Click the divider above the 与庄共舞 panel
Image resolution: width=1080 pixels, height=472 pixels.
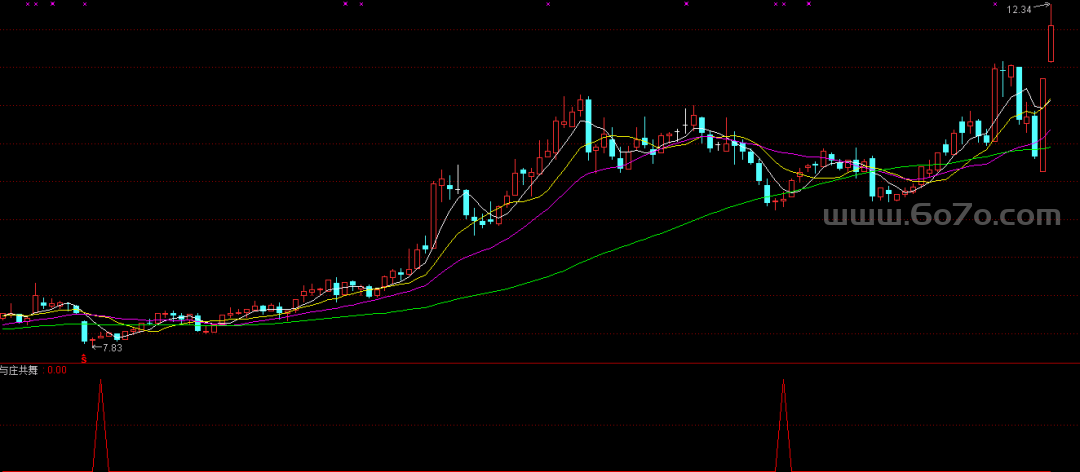click(x=540, y=362)
